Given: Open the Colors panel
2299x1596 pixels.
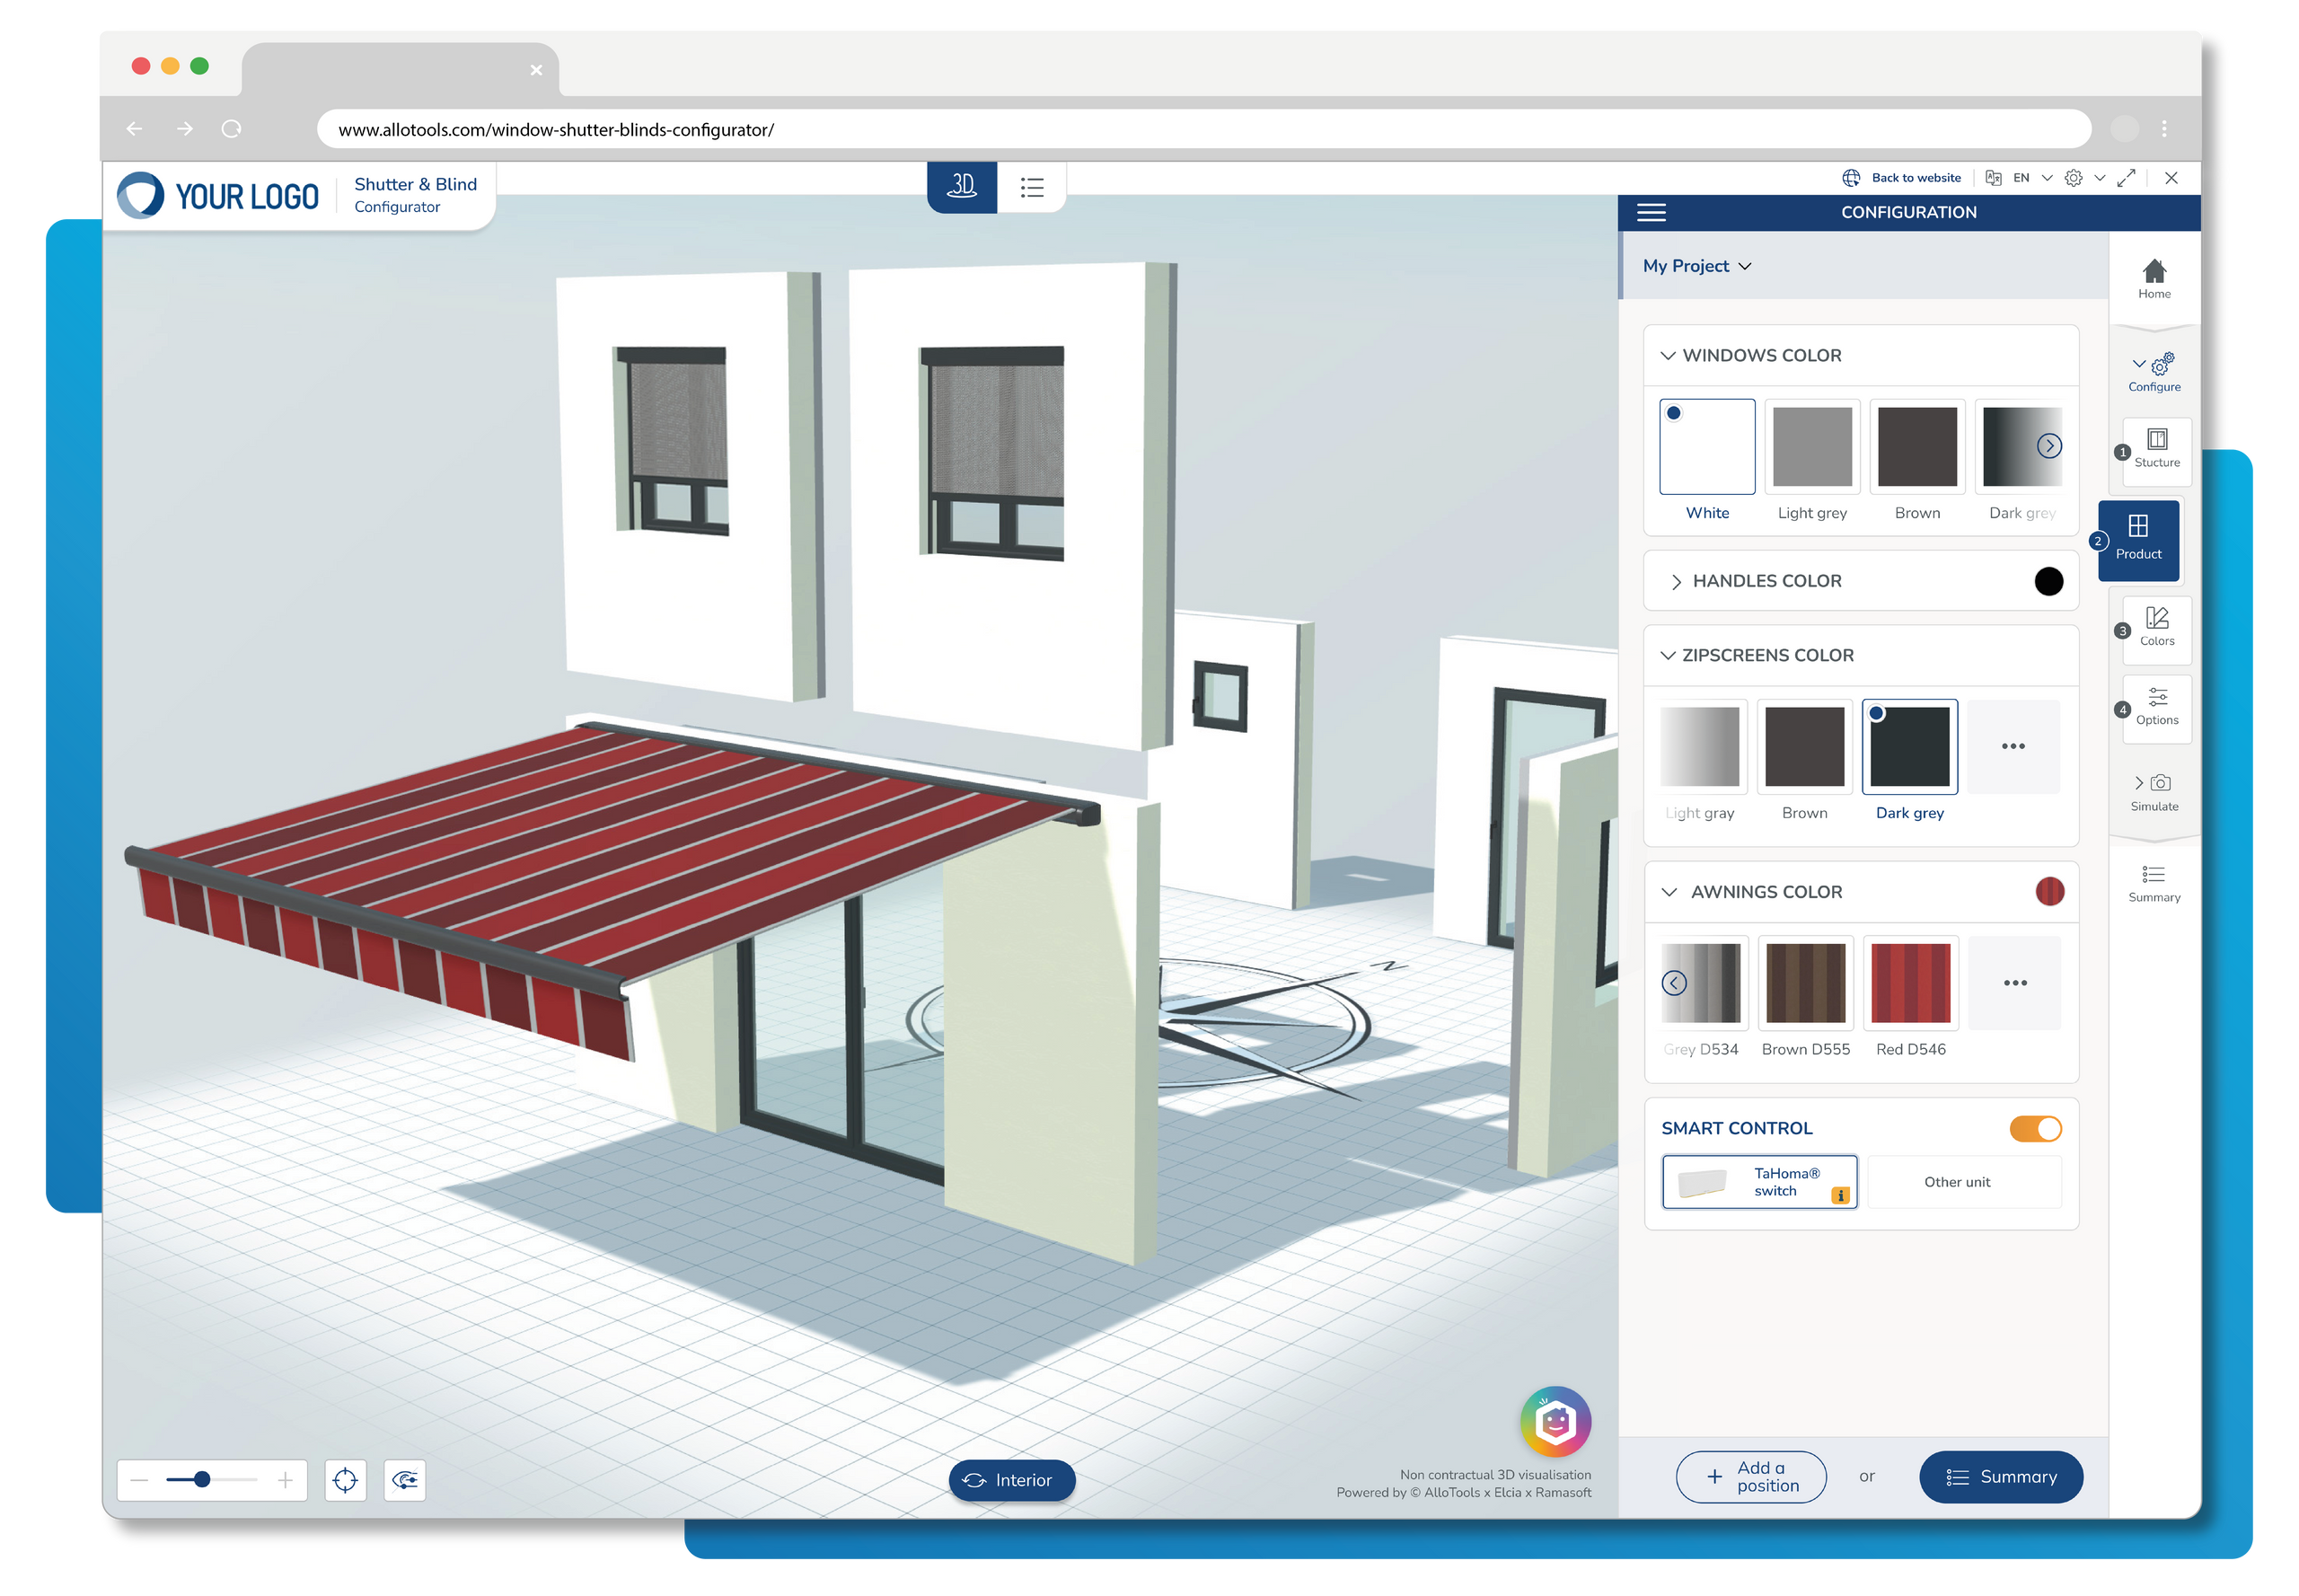Looking at the screenshot, I should tap(2156, 630).
